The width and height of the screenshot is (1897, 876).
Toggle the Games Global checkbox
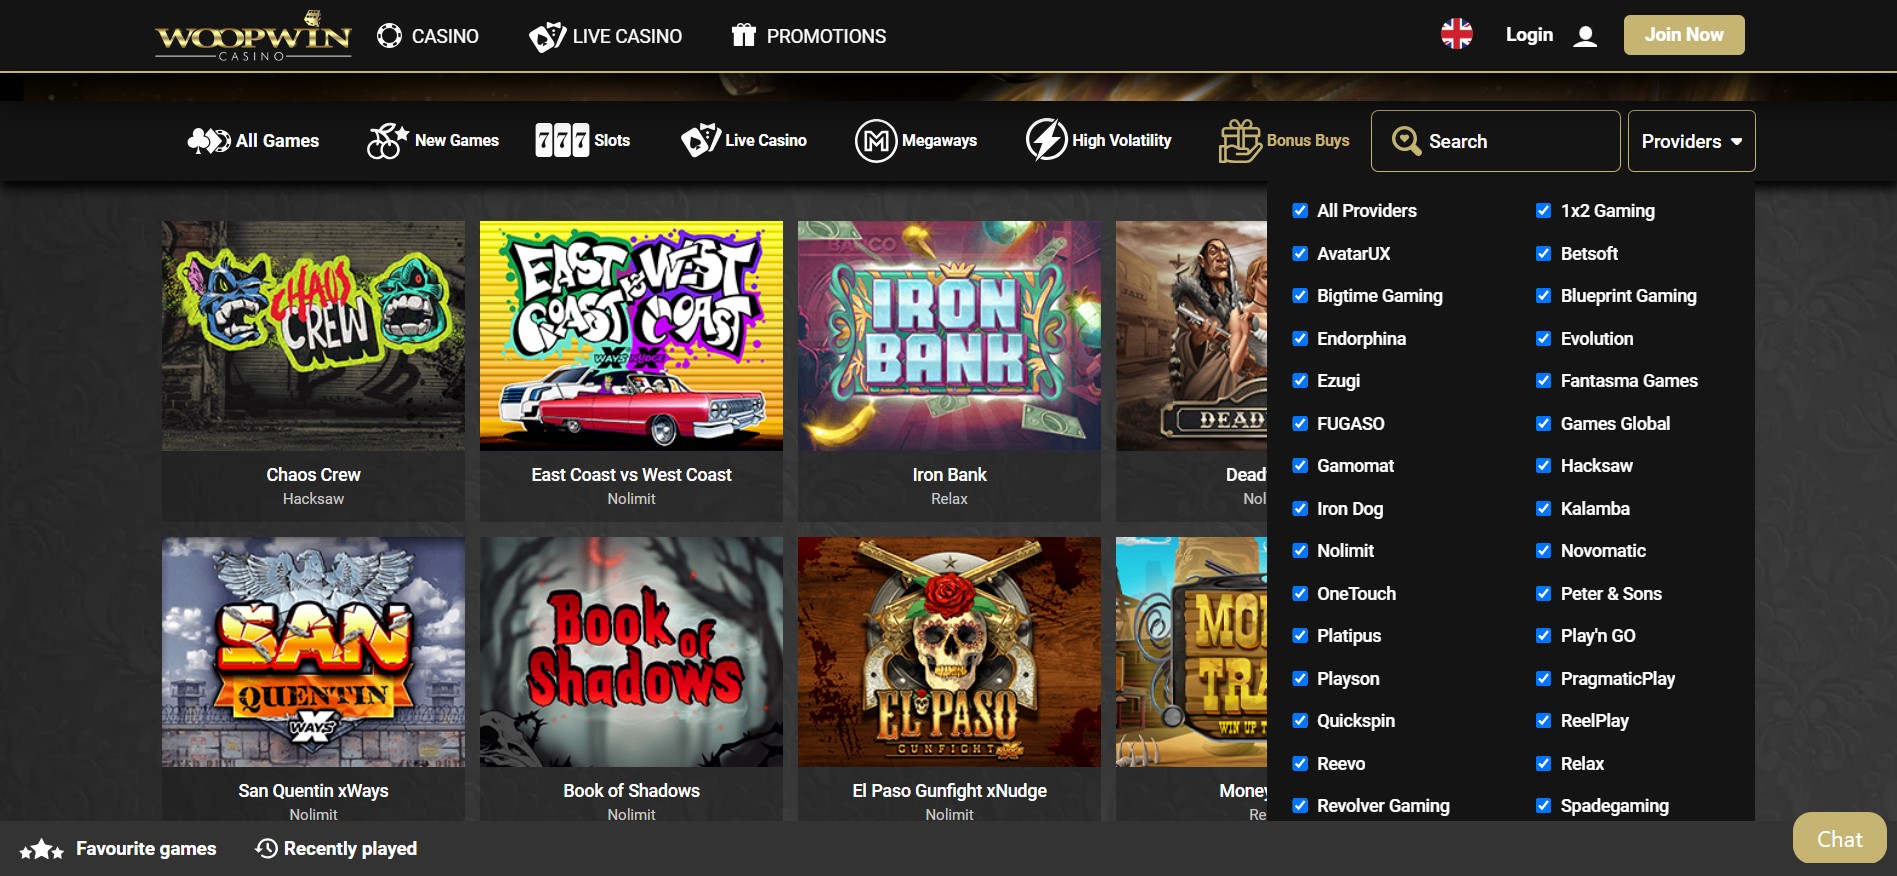[1544, 424]
